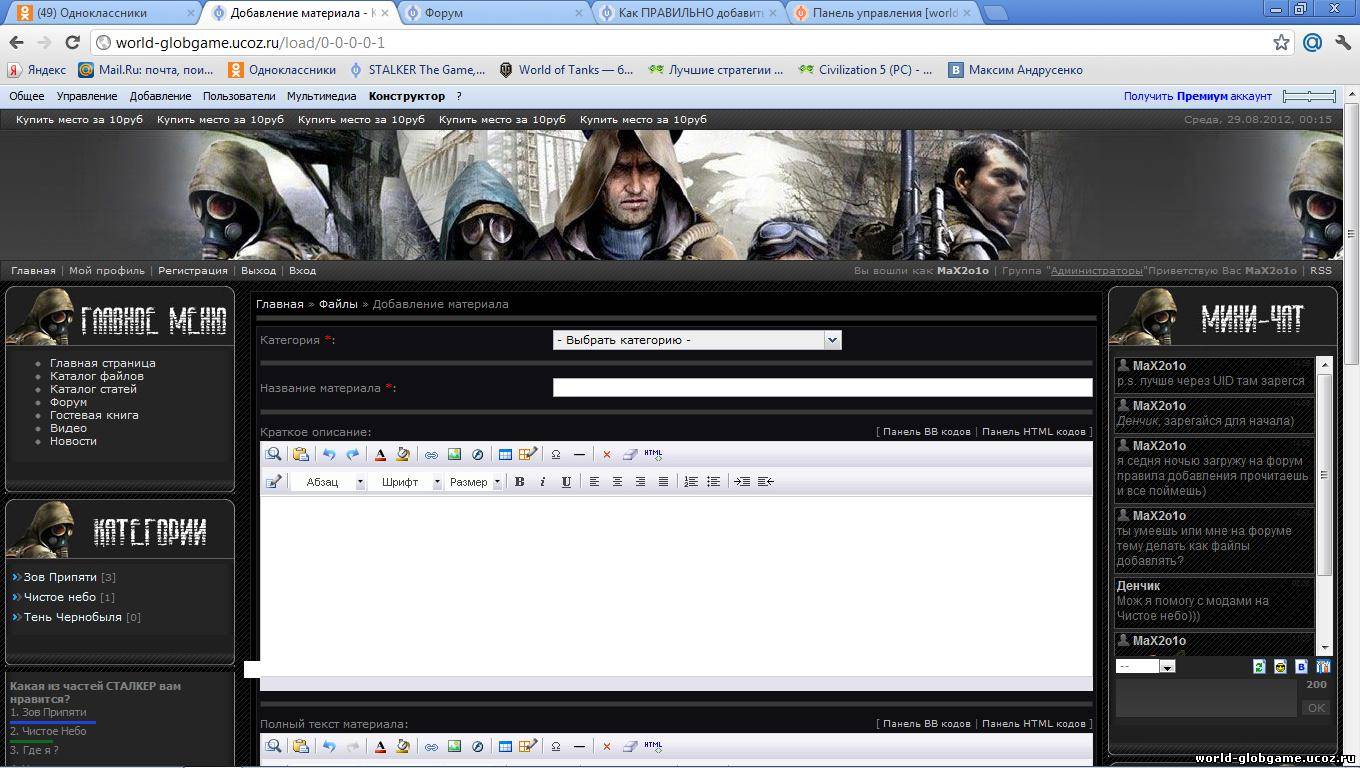Open Конструктор menu in admin bar
The image size is (1360, 768).
coord(407,96)
